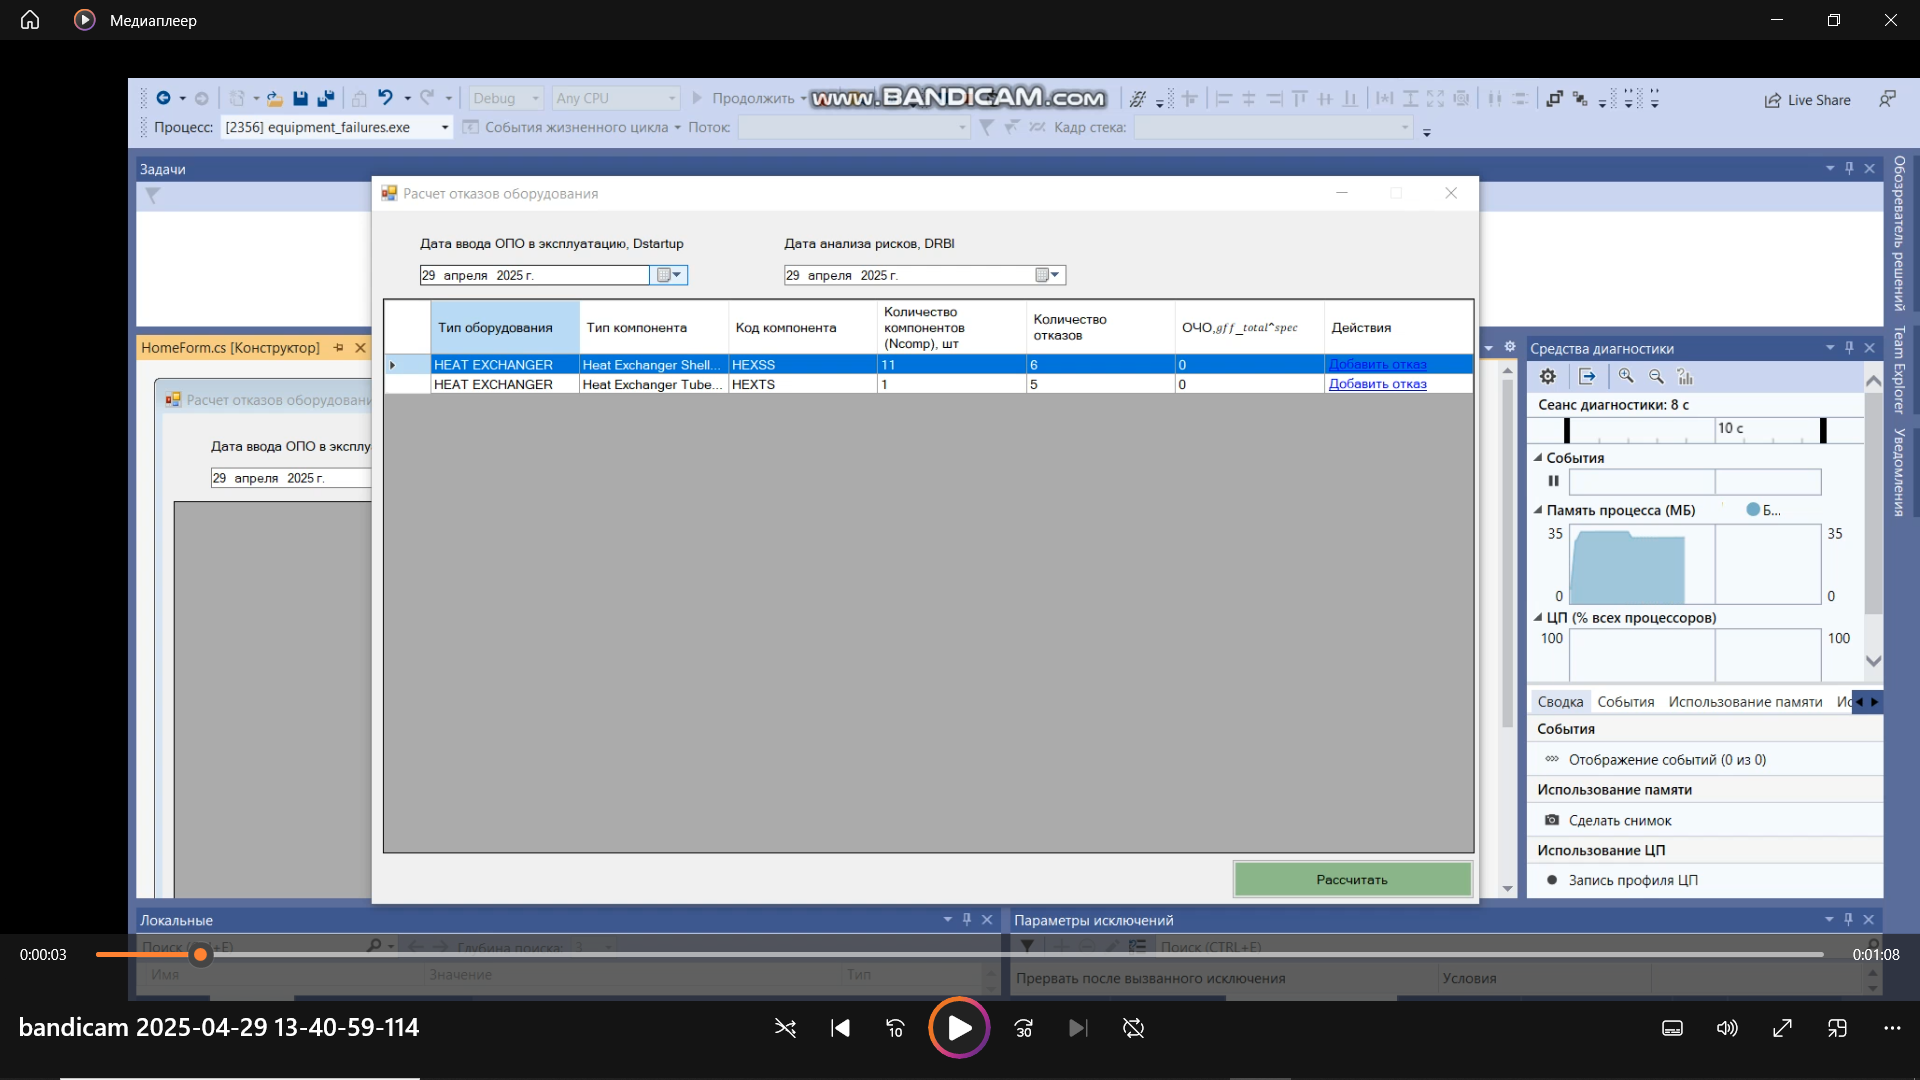The width and height of the screenshot is (1920, 1080).
Task: Toggle repeat mode in media player
Action: [1133, 1028]
